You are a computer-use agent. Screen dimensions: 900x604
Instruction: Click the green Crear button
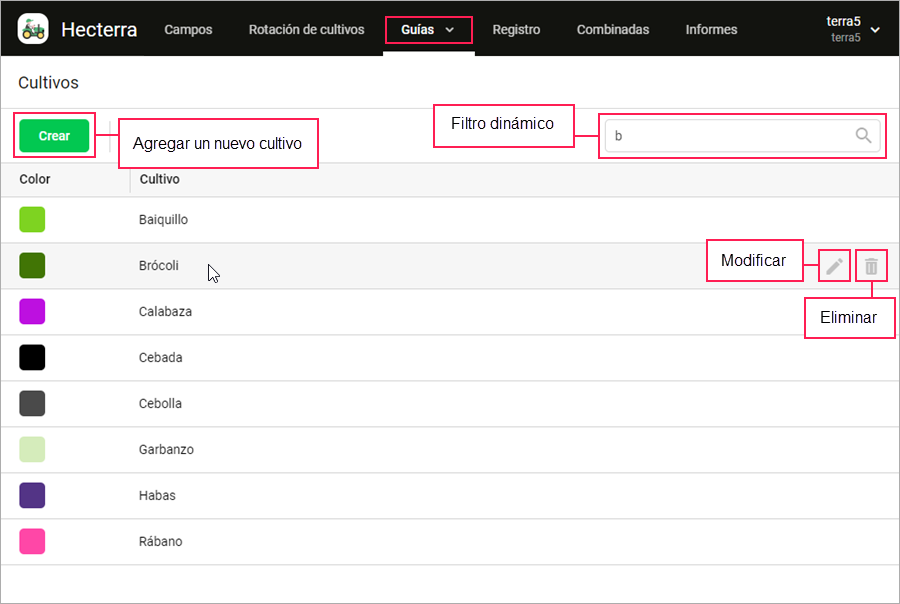54,136
